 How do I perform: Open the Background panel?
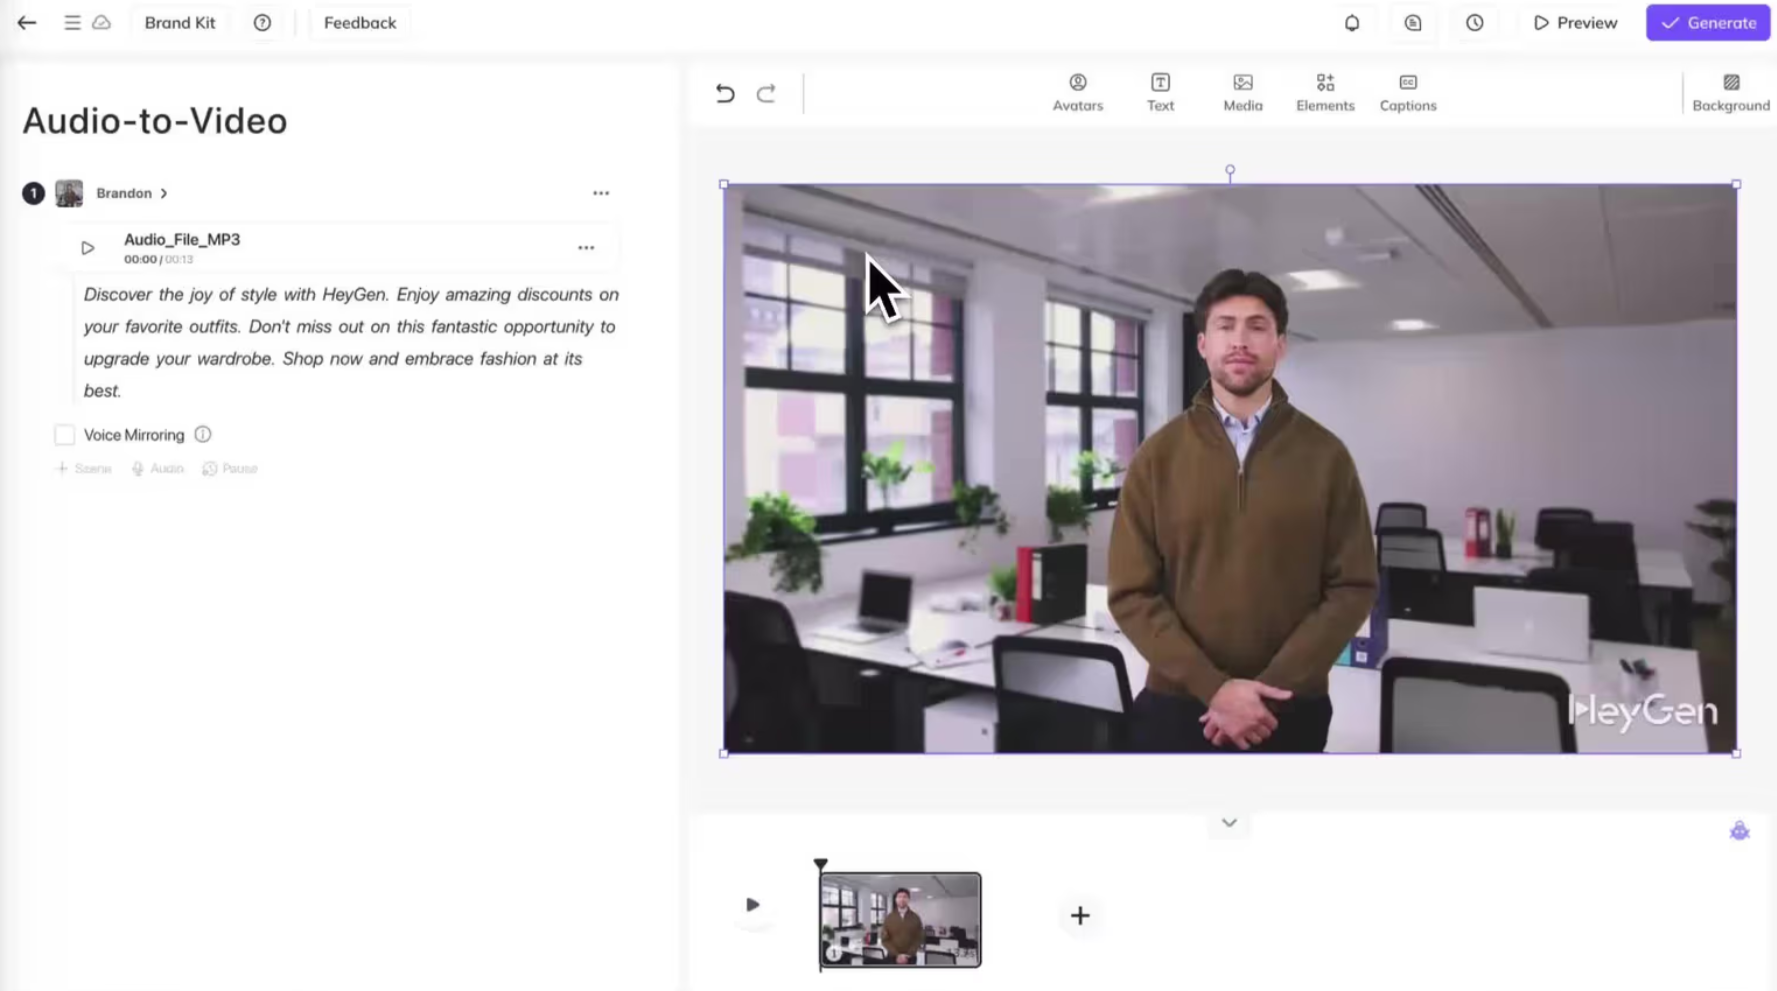(x=1731, y=92)
